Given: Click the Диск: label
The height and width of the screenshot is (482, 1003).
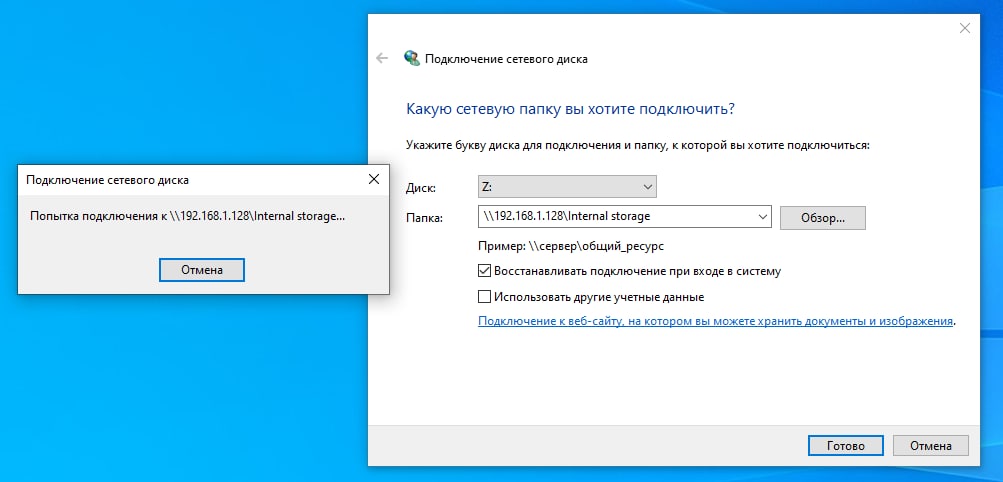Looking at the screenshot, I should coord(421,188).
